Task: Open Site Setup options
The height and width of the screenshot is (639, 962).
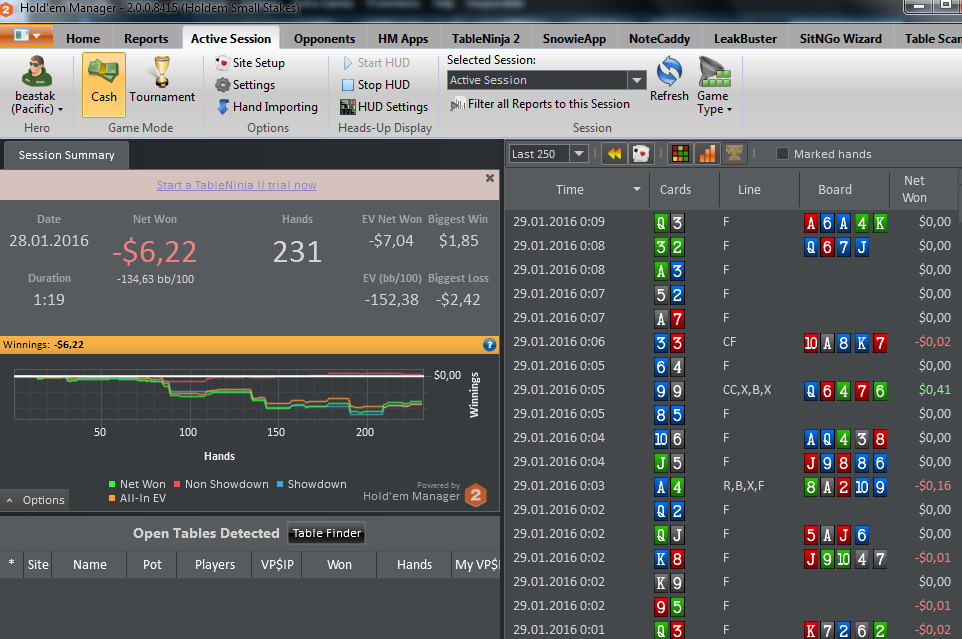Action: [250, 63]
